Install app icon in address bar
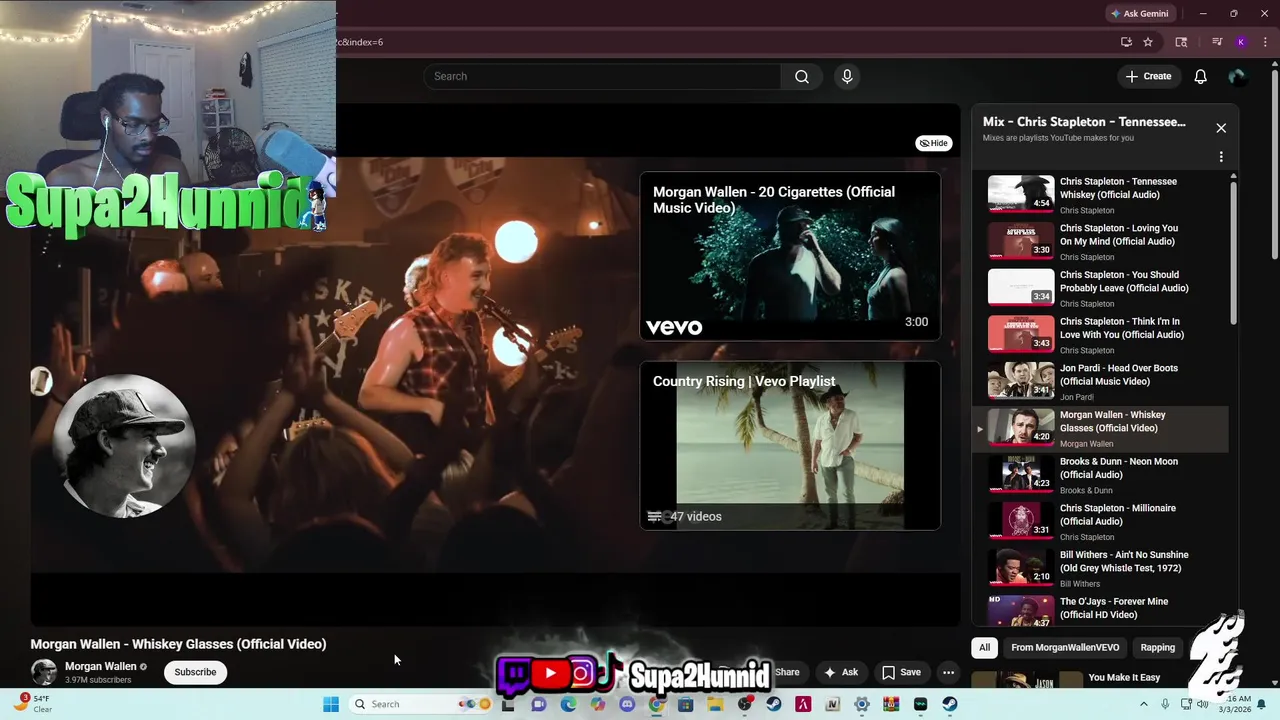The width and height of the screenshot is (1280, 720). pos(1126,42)
